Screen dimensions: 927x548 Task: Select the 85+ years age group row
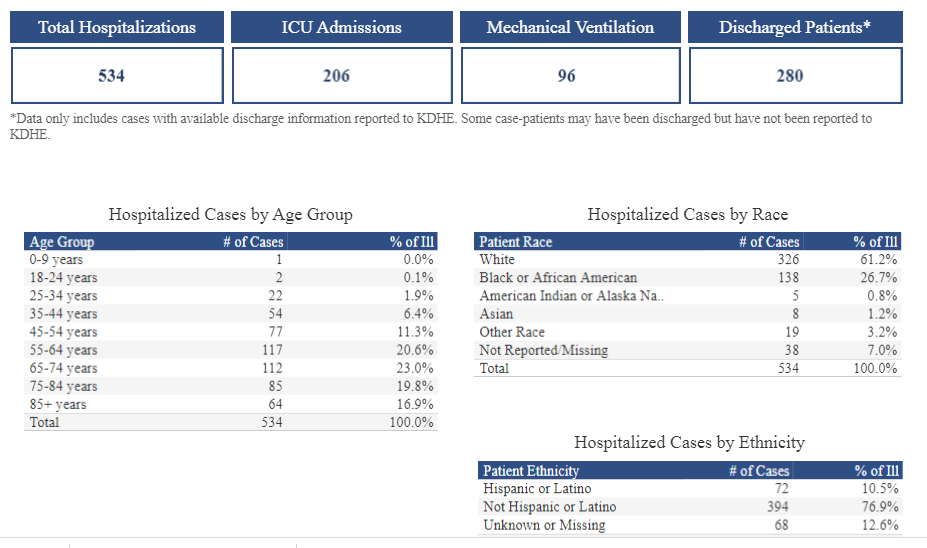coord(58,404)
